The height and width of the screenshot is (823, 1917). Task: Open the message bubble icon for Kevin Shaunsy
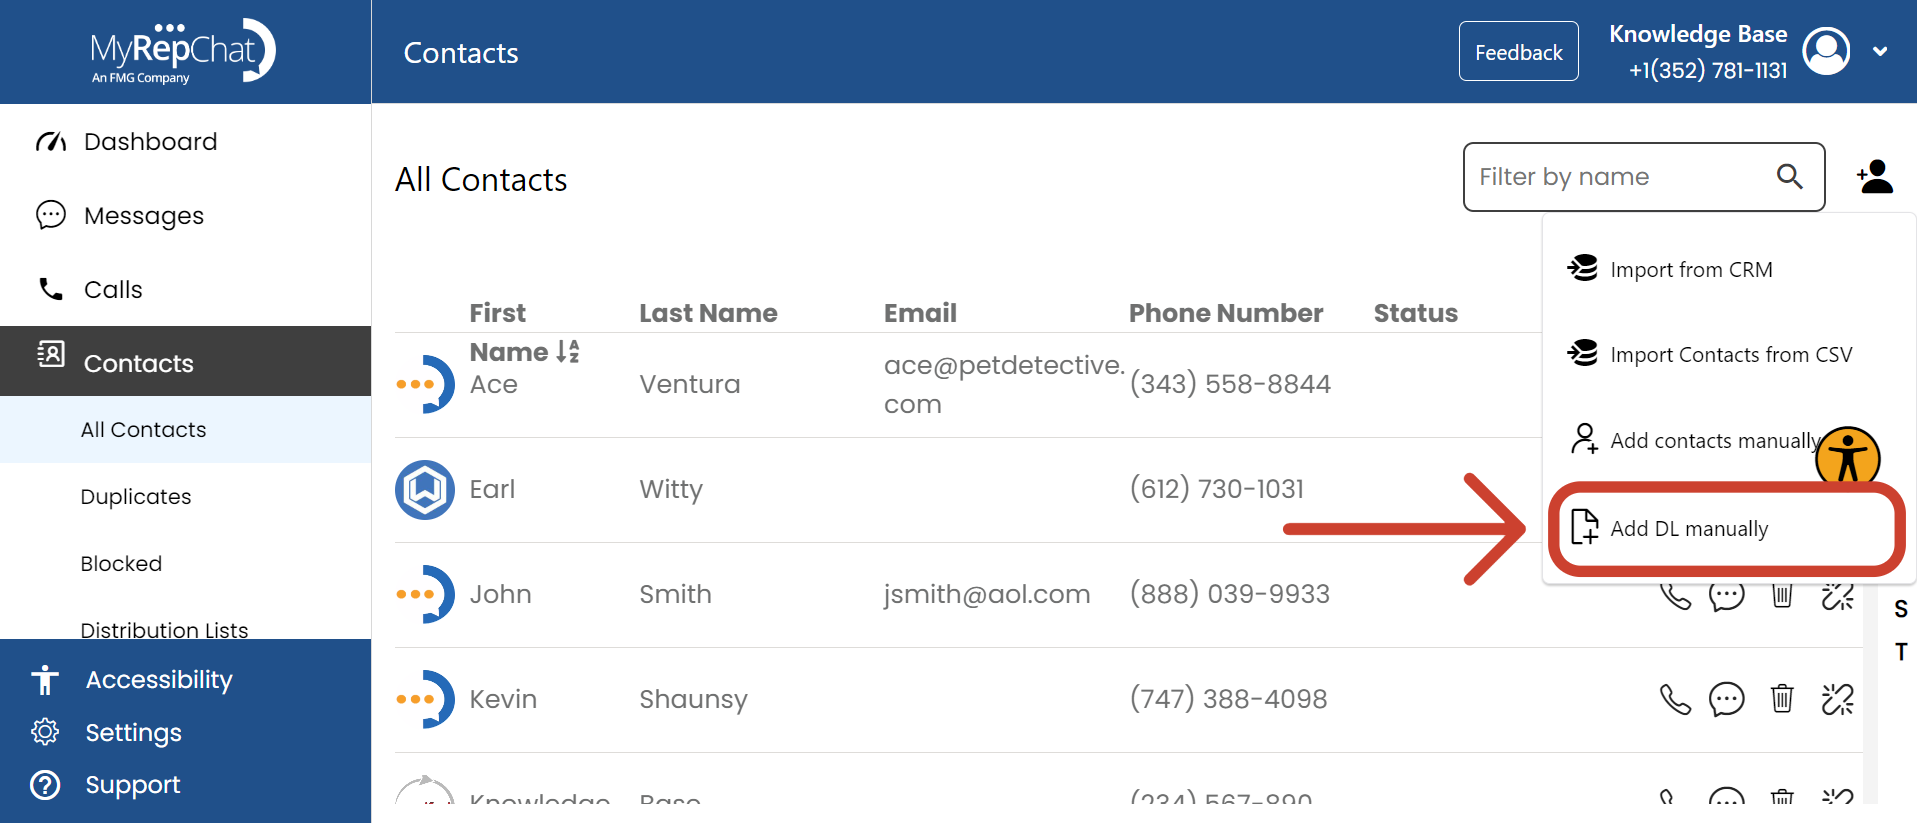[1728, 699]
